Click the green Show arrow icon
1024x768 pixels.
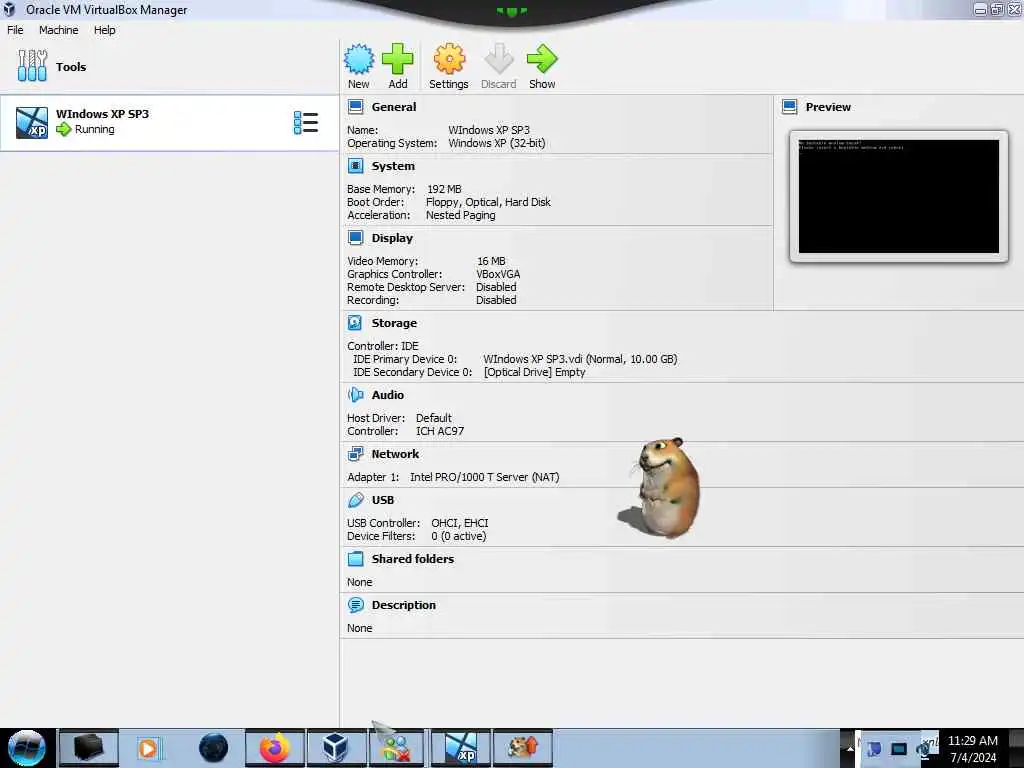542,59
